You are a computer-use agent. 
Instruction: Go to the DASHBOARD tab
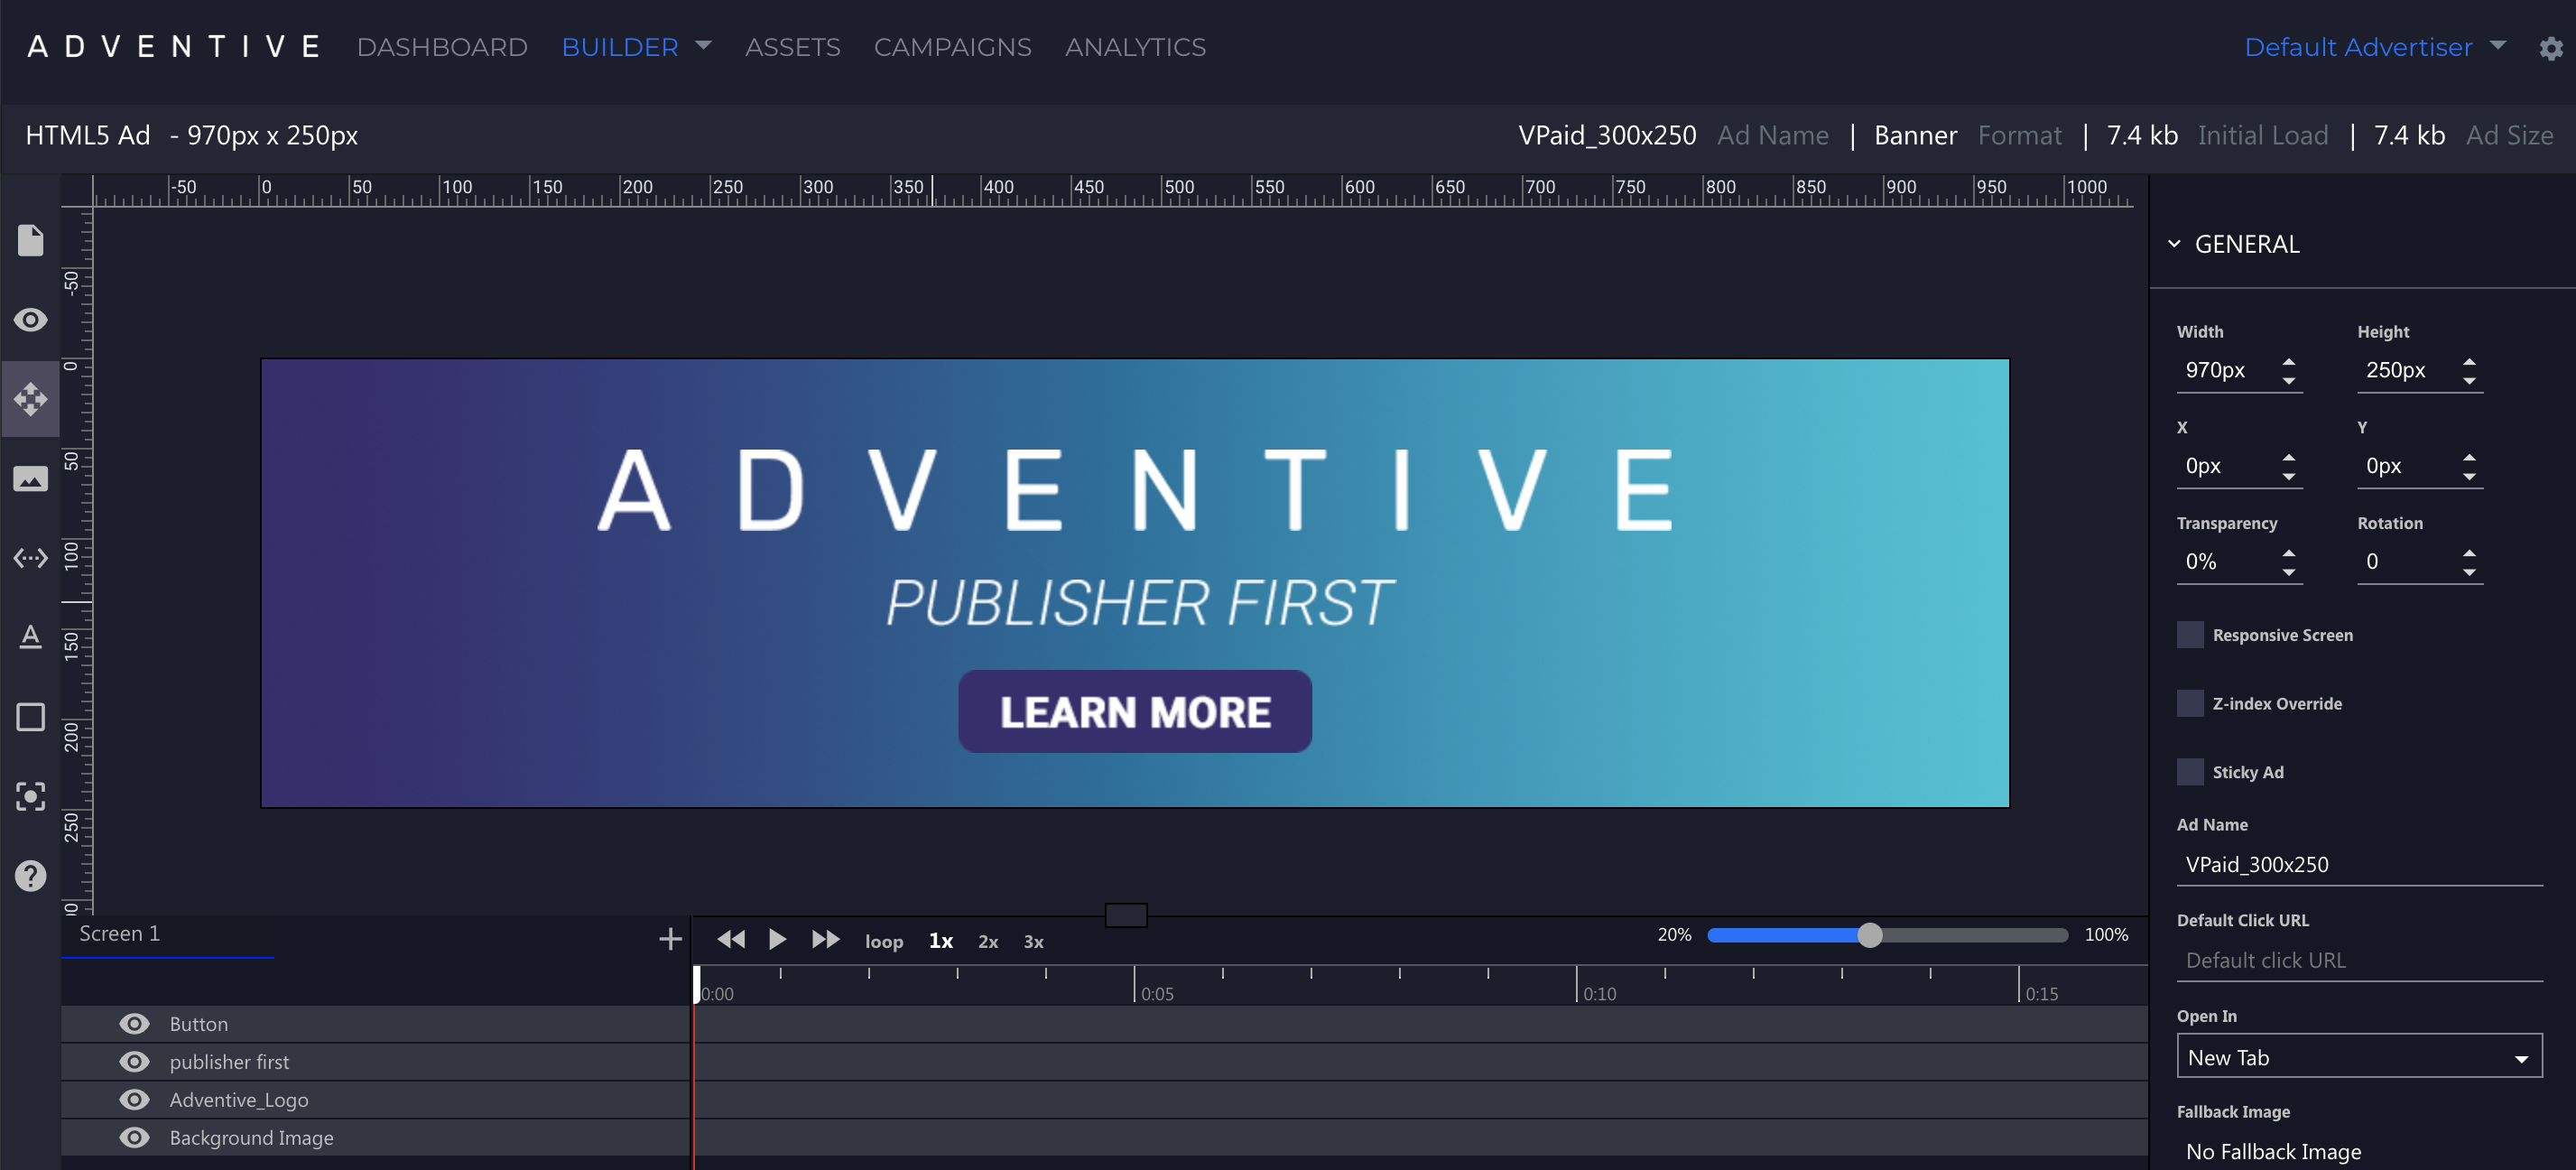pos(442,47)
